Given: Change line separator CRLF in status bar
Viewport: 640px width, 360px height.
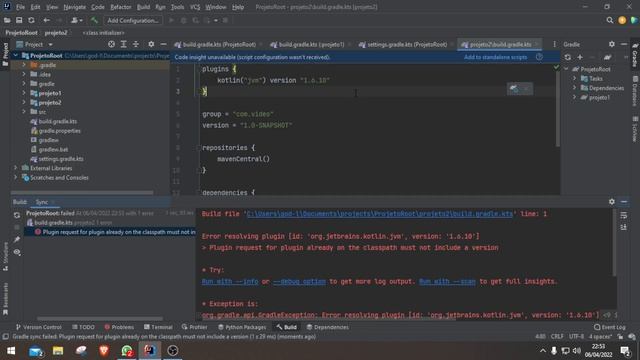Looking at the screenshot, I should [557, 337].
